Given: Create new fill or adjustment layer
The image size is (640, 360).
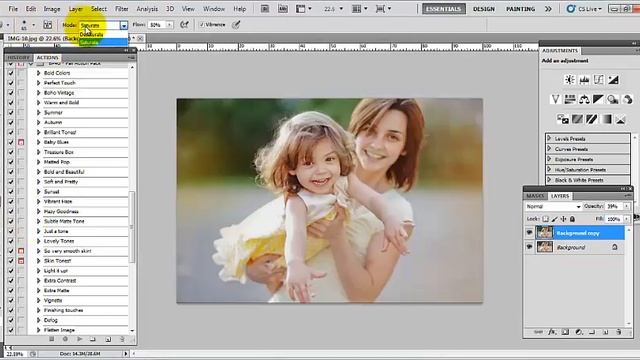Looking at the screenshot, I should (x=579, y=332).
